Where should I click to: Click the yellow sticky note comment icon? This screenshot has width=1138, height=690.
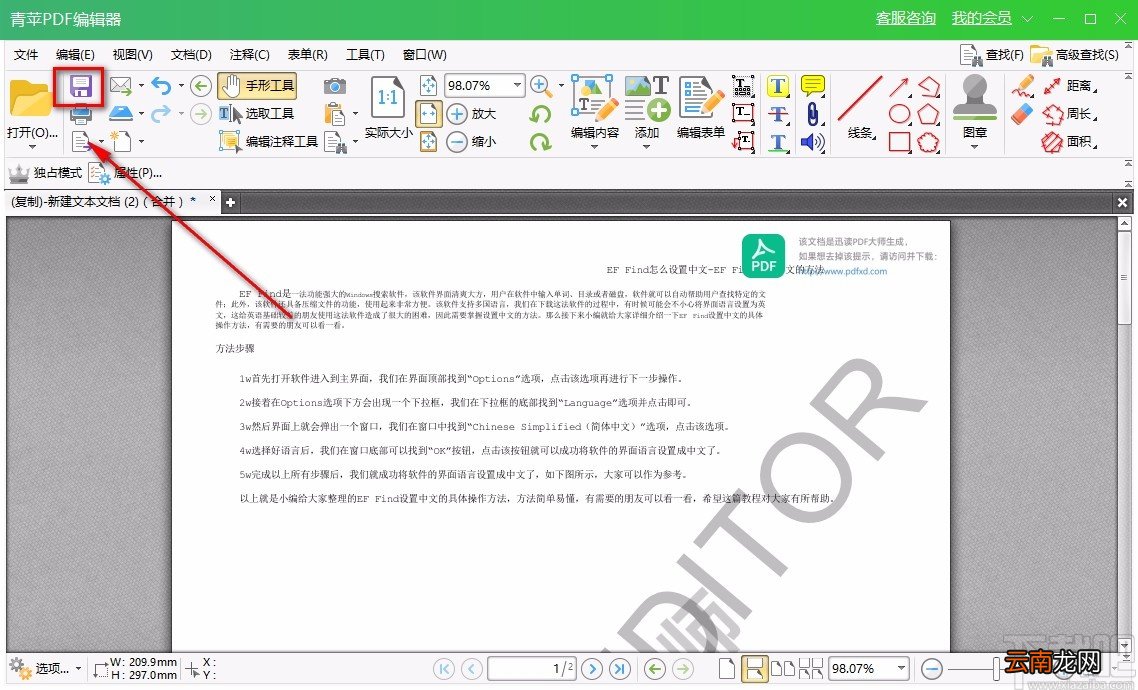point(813,86)
